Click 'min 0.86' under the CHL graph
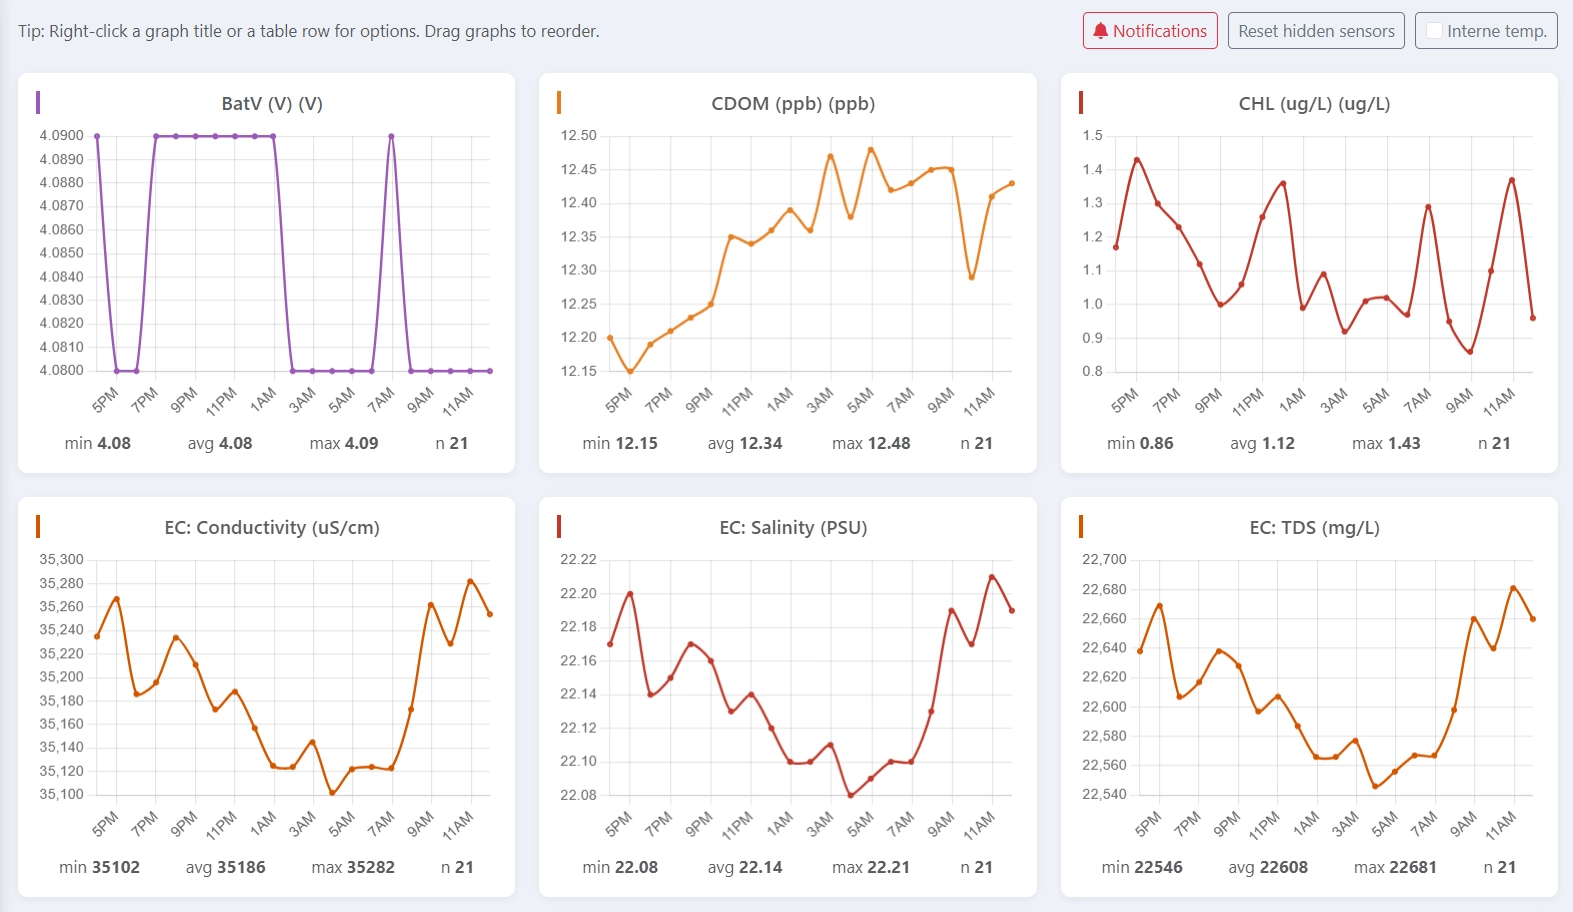This screenshot has width=1573, height=912. 1140,443
